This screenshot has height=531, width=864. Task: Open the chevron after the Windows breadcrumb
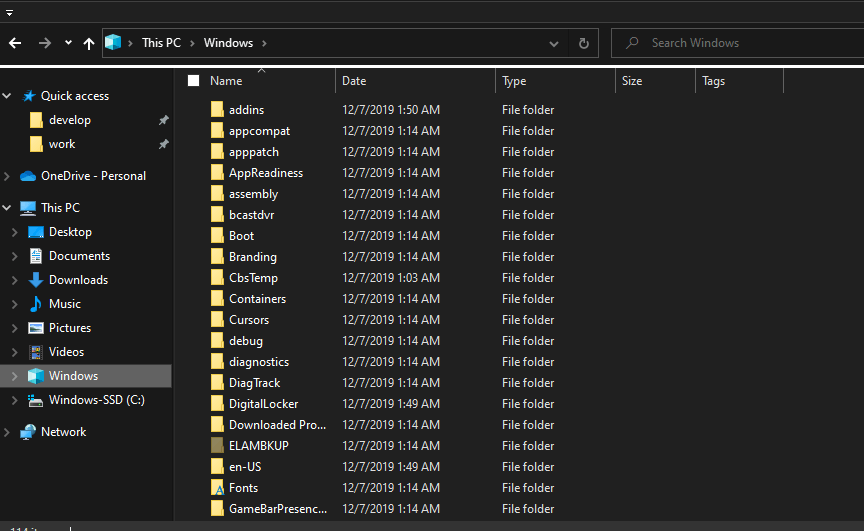(x=264, y=43)
